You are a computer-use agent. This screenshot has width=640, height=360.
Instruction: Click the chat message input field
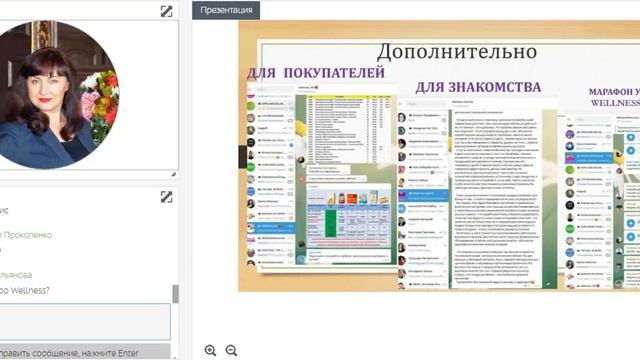85,322
